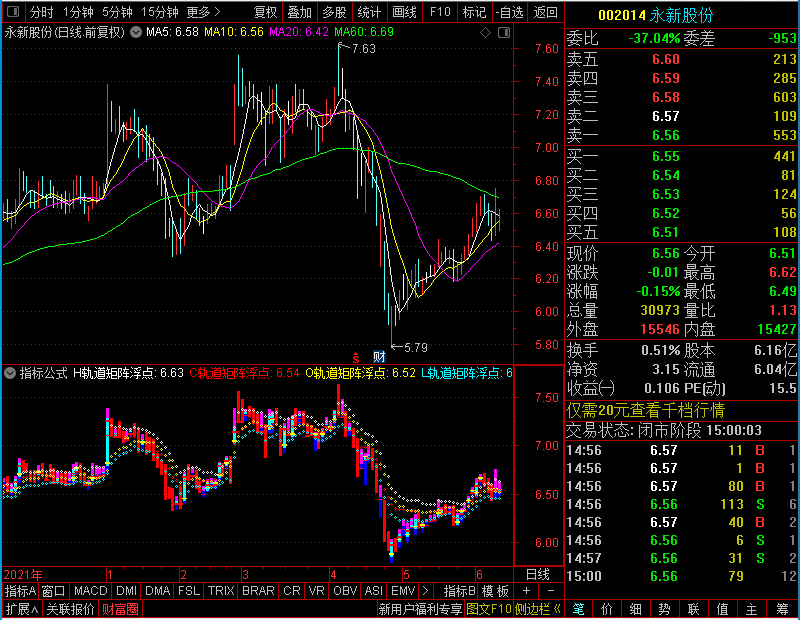
Task: Select the 笔 tick tab
Action: point(578,609)
